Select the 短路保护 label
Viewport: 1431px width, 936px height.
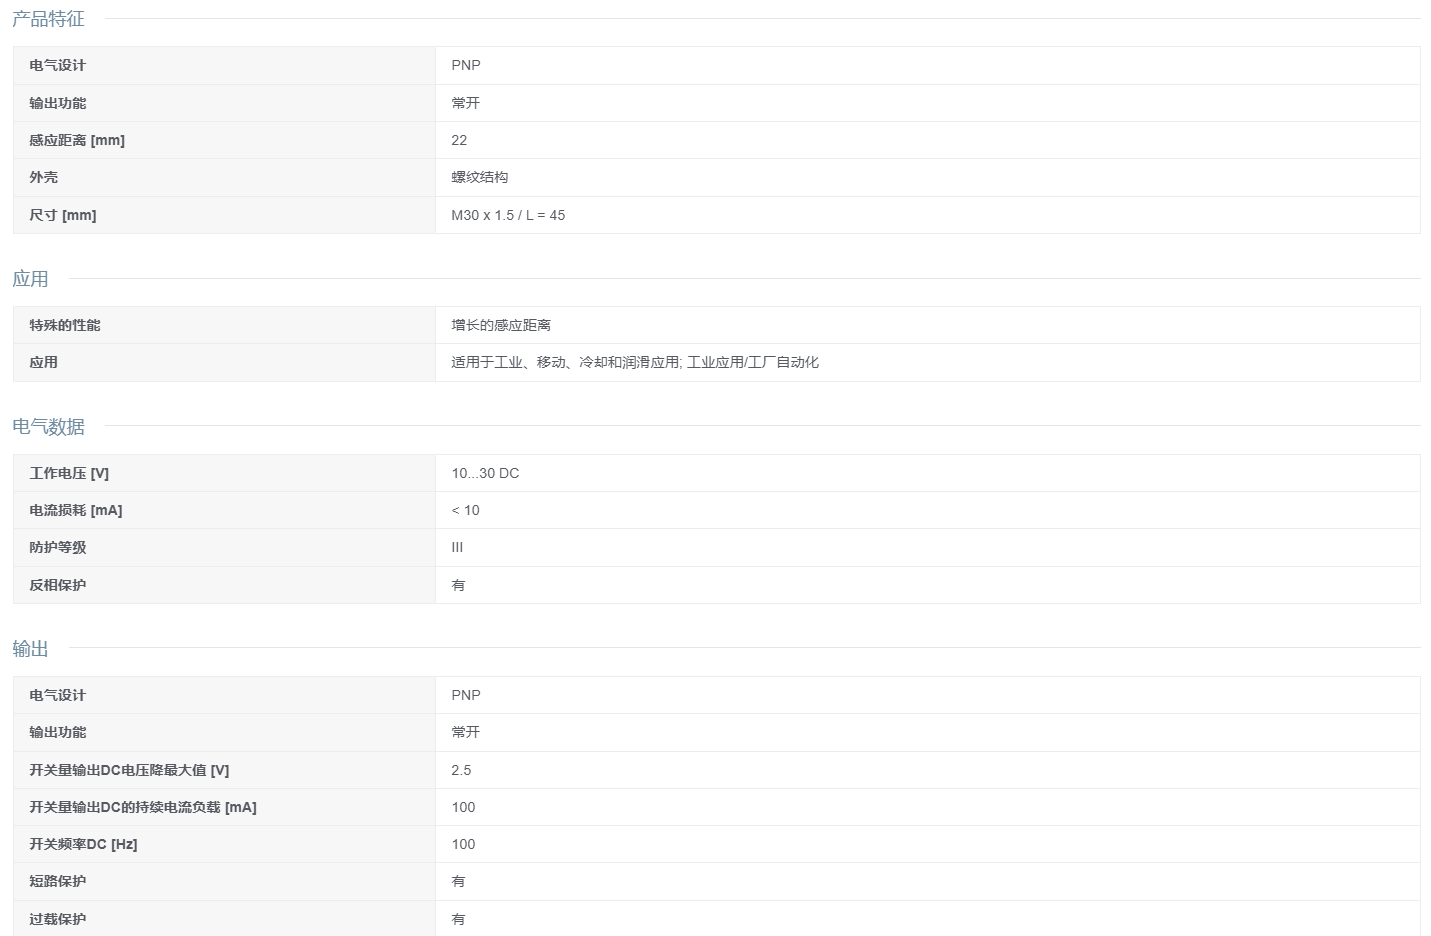[x=58, y=881]
